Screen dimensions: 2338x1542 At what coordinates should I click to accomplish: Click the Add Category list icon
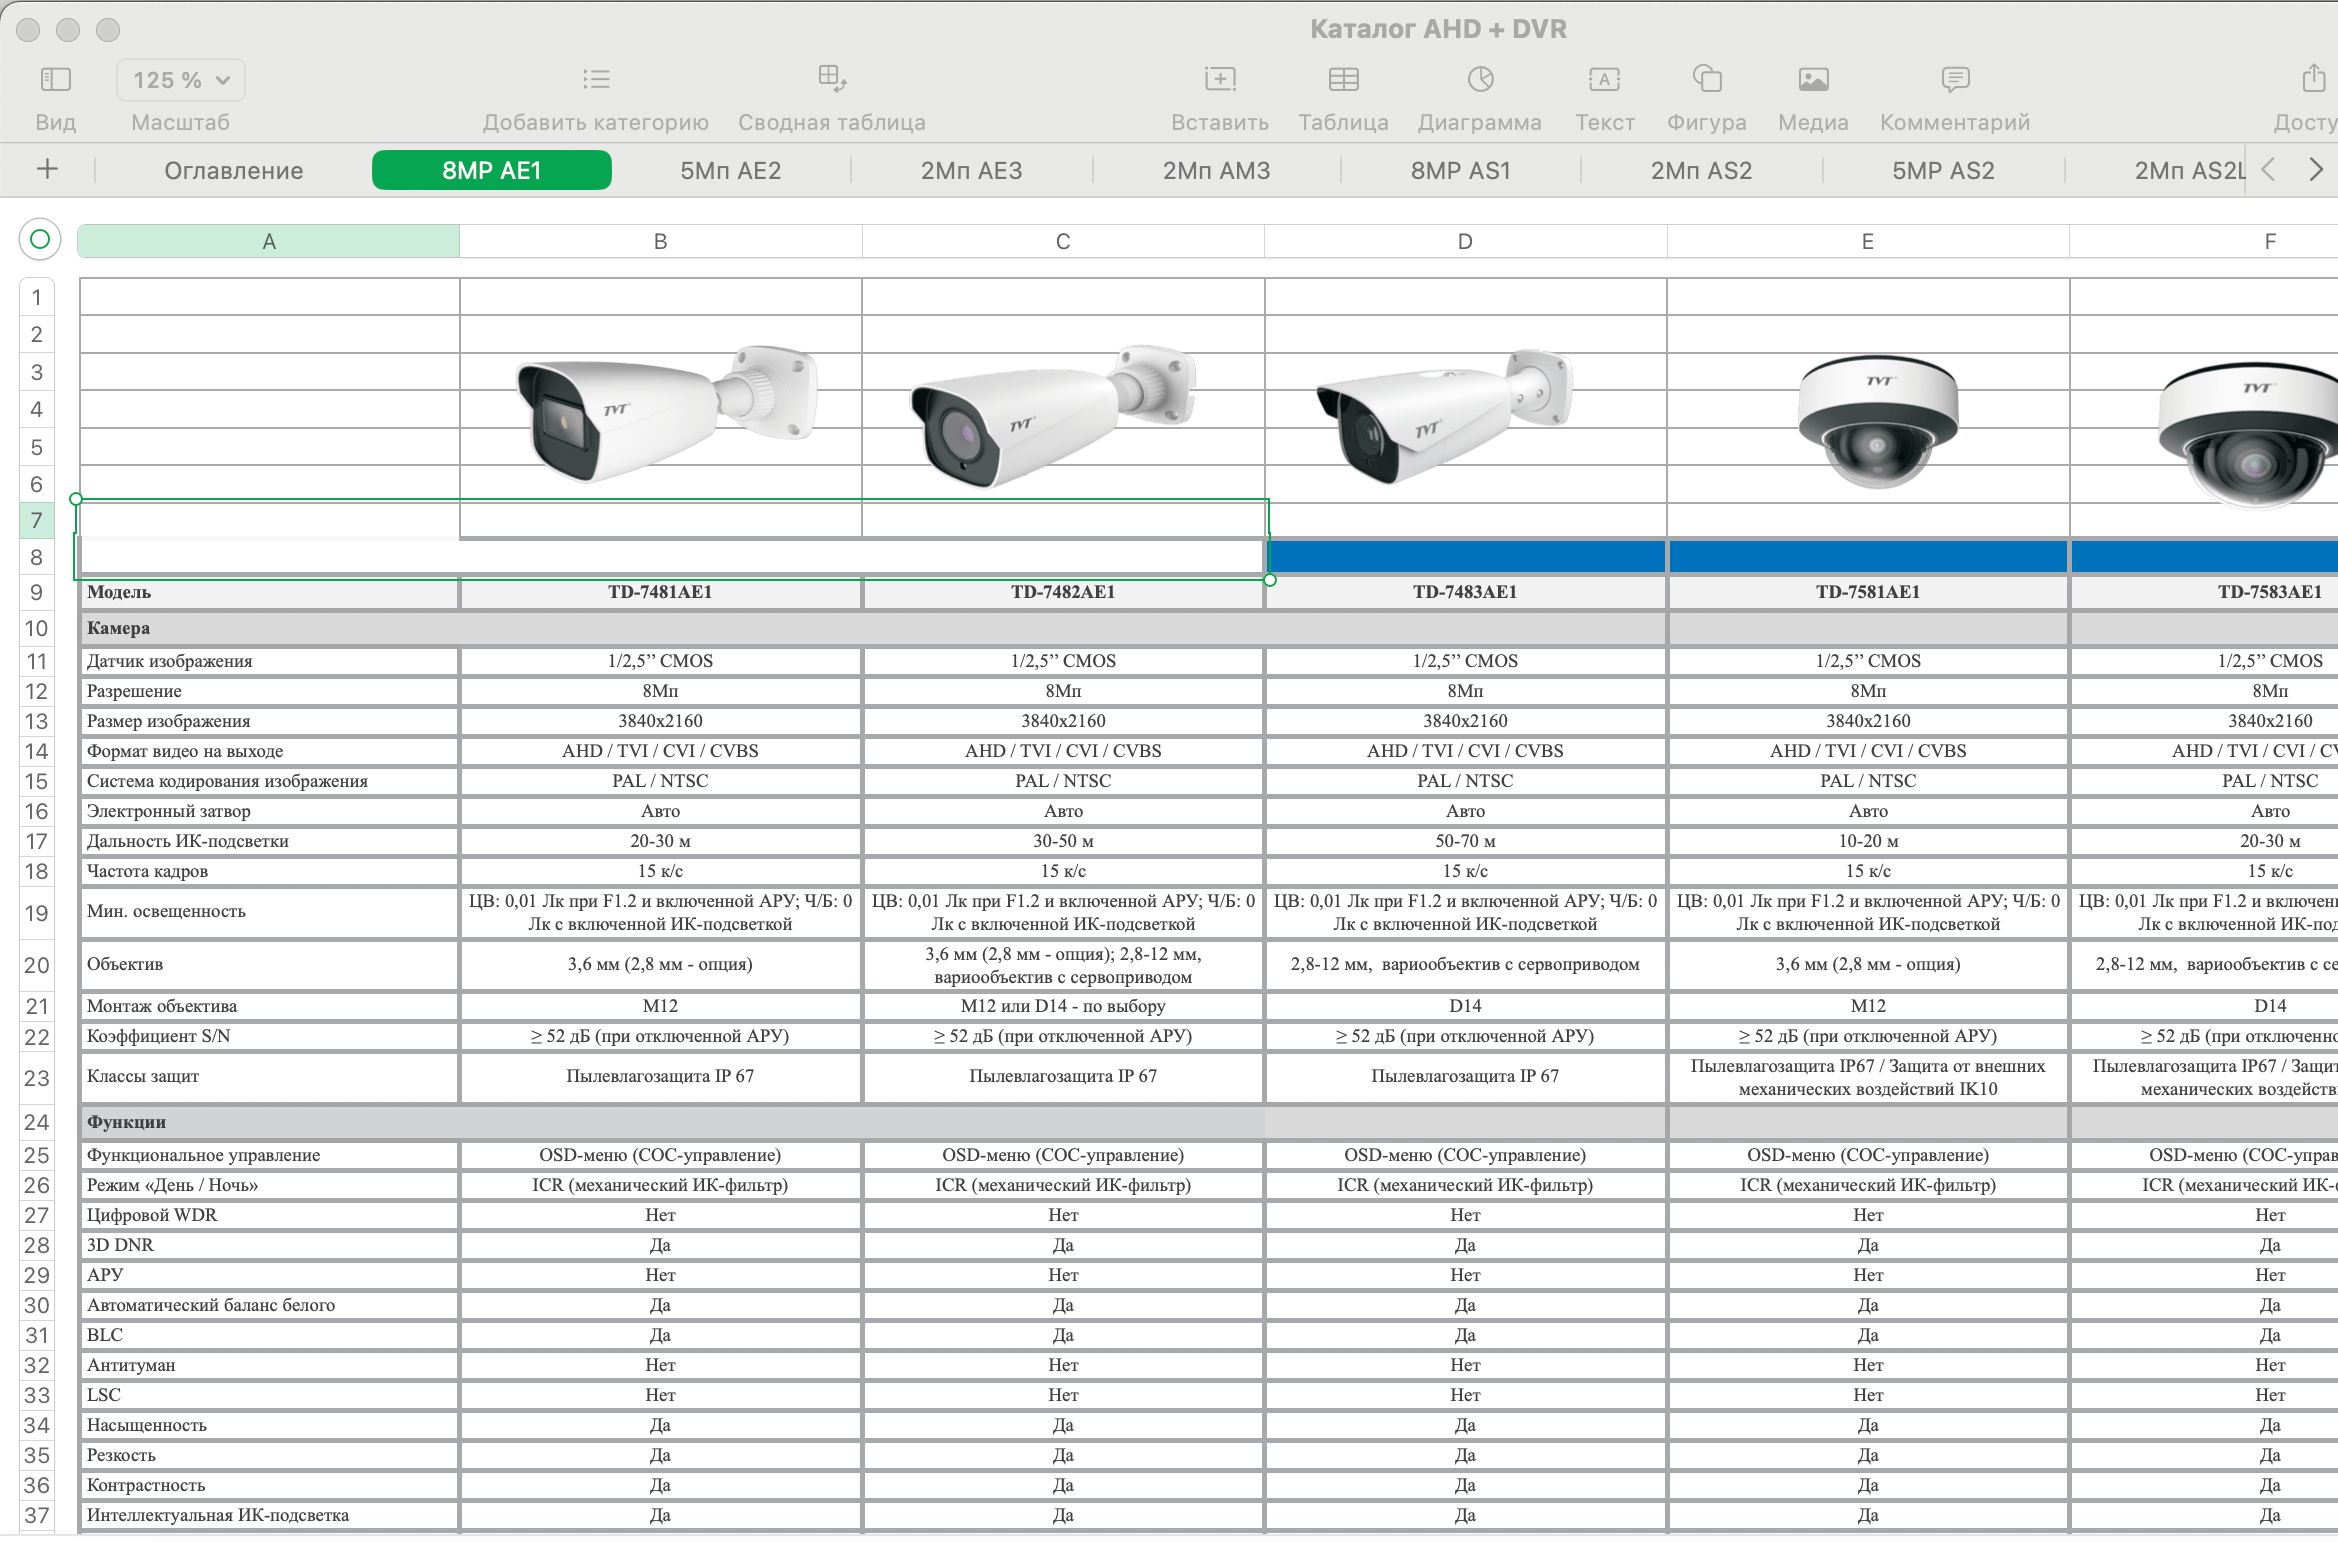point(596,79)
